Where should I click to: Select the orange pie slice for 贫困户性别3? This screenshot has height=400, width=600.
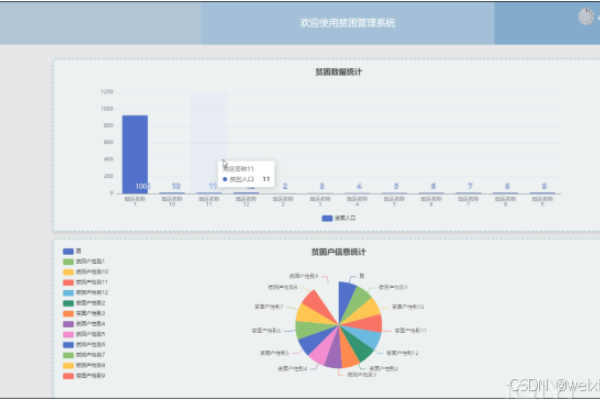tap(348, 353)
